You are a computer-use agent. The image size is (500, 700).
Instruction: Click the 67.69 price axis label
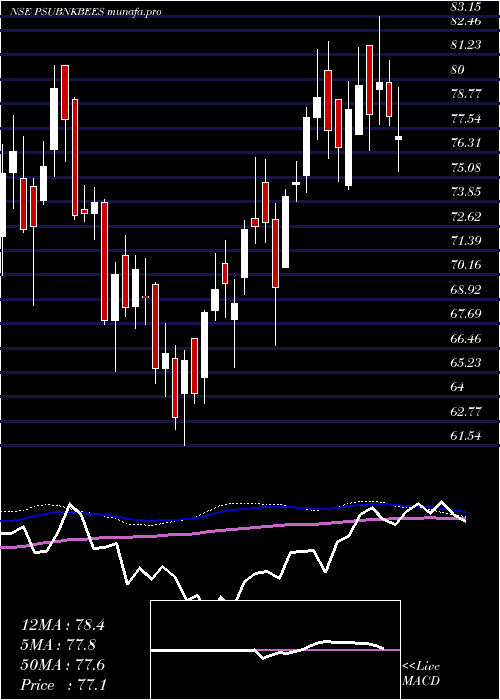467,314
